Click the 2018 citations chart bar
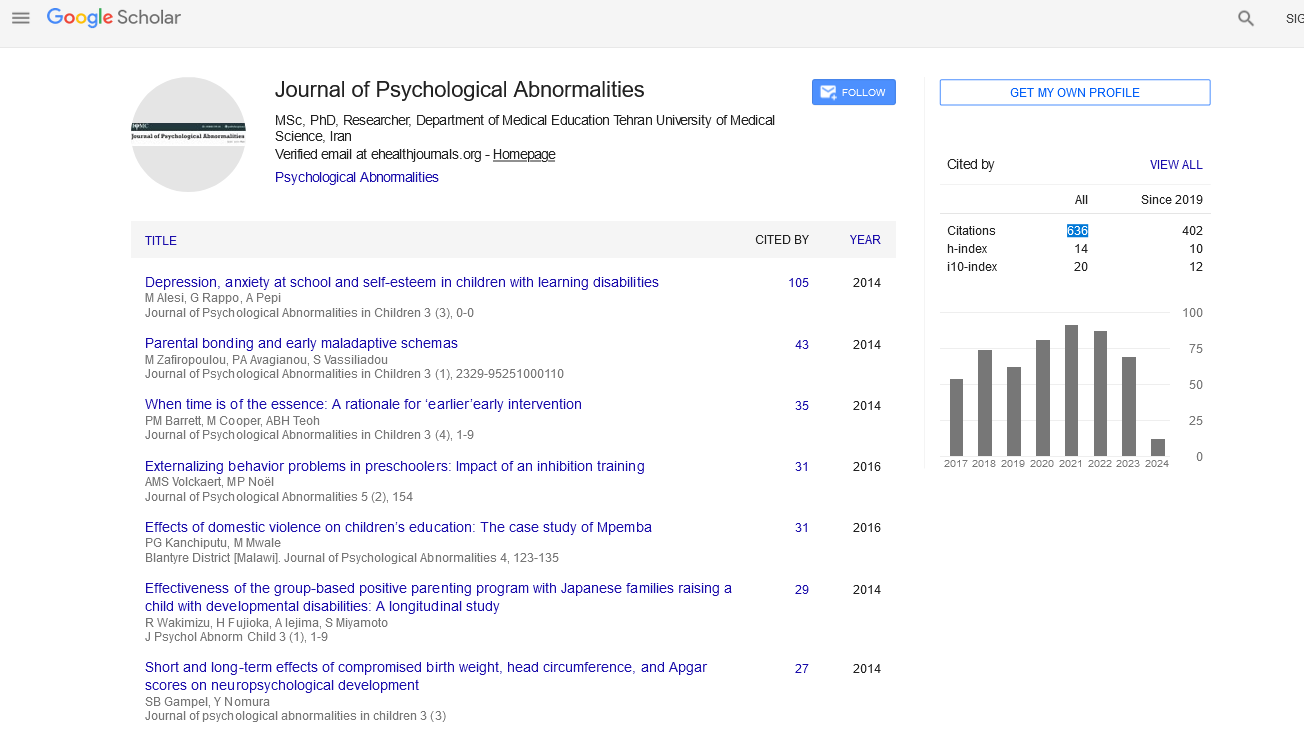 [x=985, y=403]
